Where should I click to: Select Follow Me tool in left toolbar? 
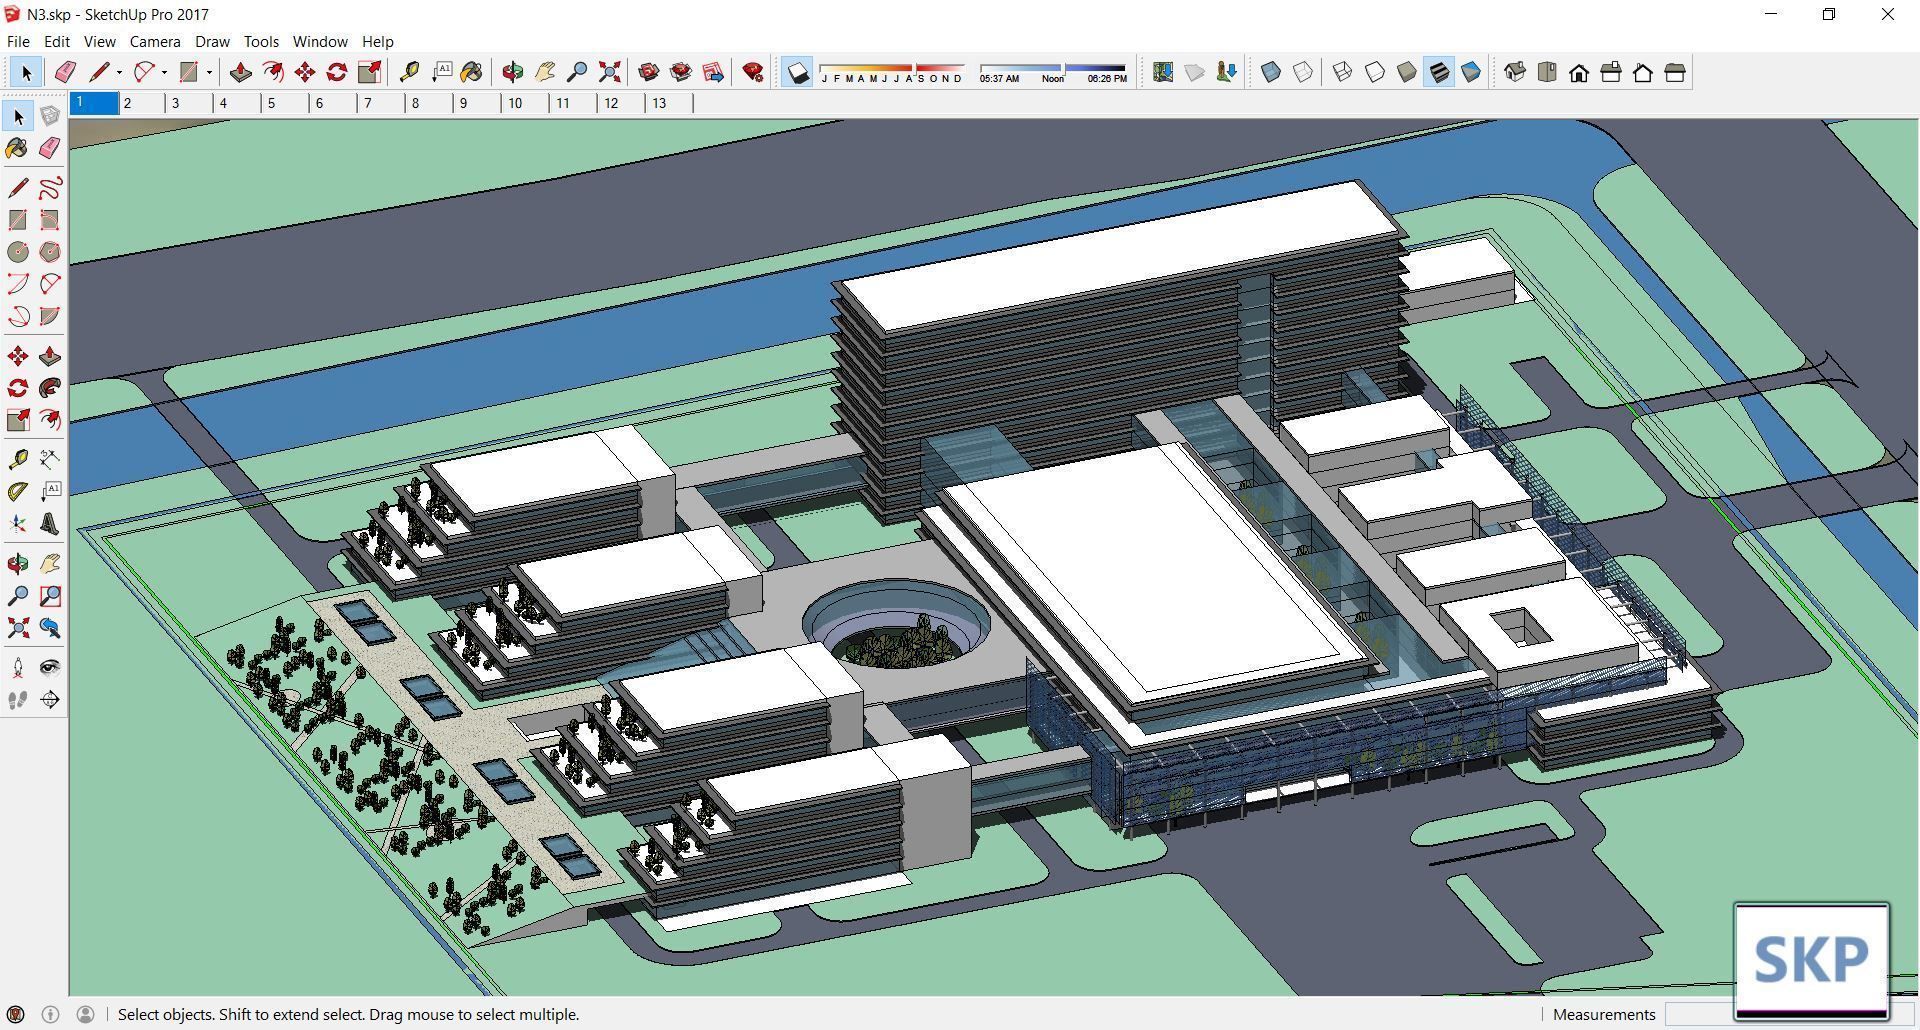coord(50,388)
